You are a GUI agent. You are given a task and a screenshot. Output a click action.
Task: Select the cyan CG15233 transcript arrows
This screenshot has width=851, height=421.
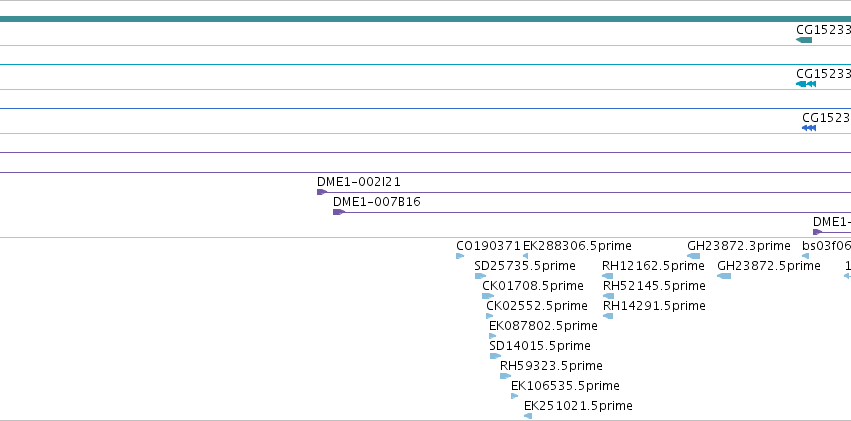[x=806, y=84]
